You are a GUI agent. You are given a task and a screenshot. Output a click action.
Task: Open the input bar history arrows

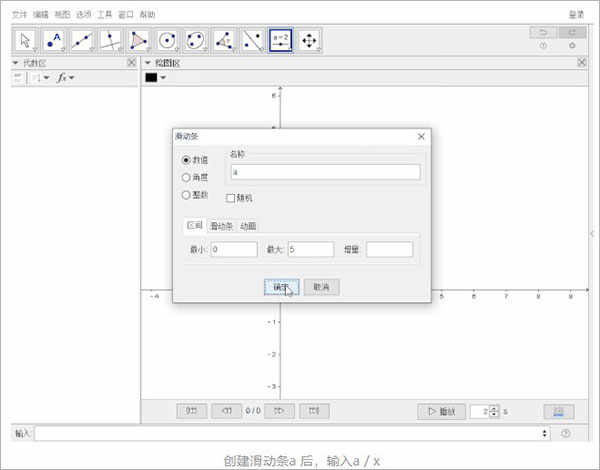tap(545, 433)
